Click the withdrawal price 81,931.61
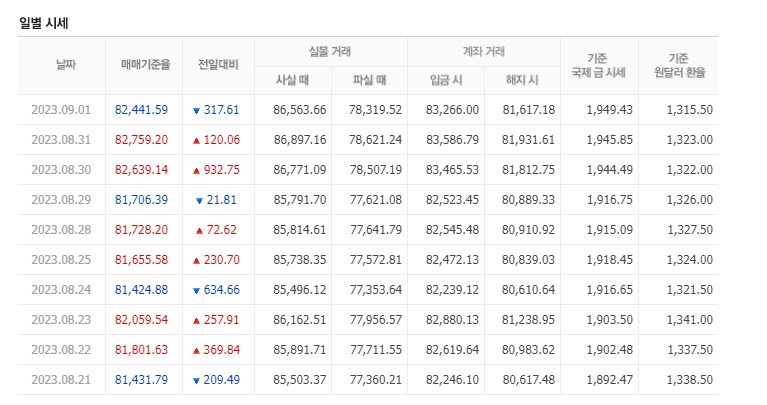Screen dimensions: 767x405 [x=529, y=140]
